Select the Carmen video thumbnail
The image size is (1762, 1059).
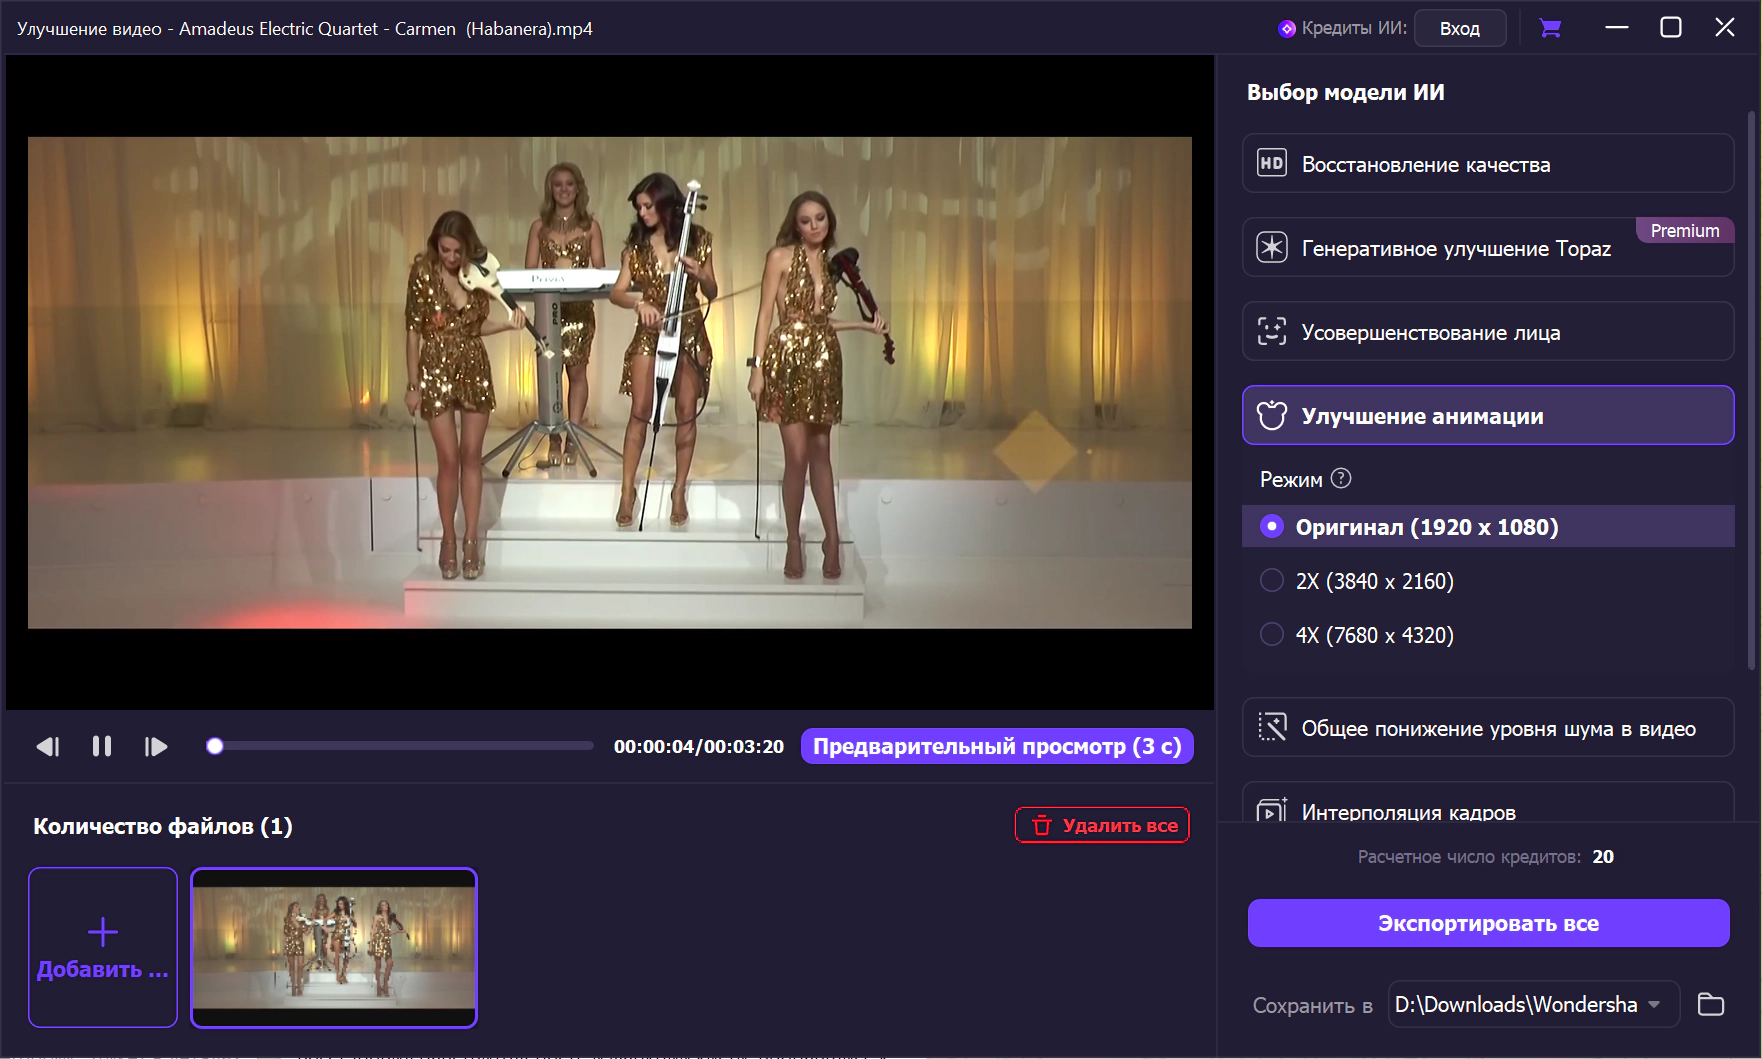click(334, 947)
